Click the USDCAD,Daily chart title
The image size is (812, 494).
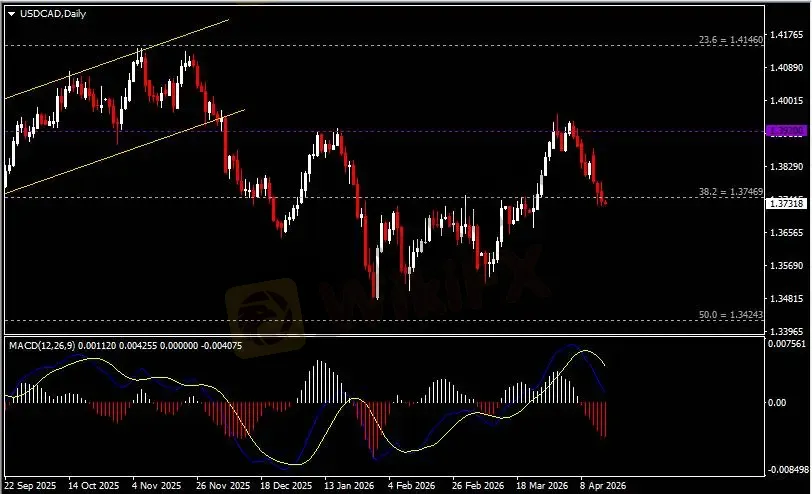53,14
